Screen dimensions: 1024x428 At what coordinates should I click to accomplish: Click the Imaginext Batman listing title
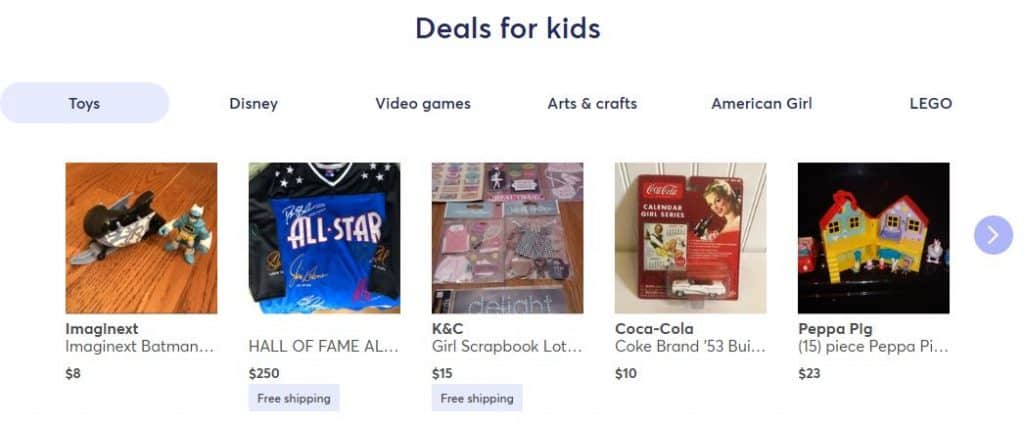tap(140, 346)
